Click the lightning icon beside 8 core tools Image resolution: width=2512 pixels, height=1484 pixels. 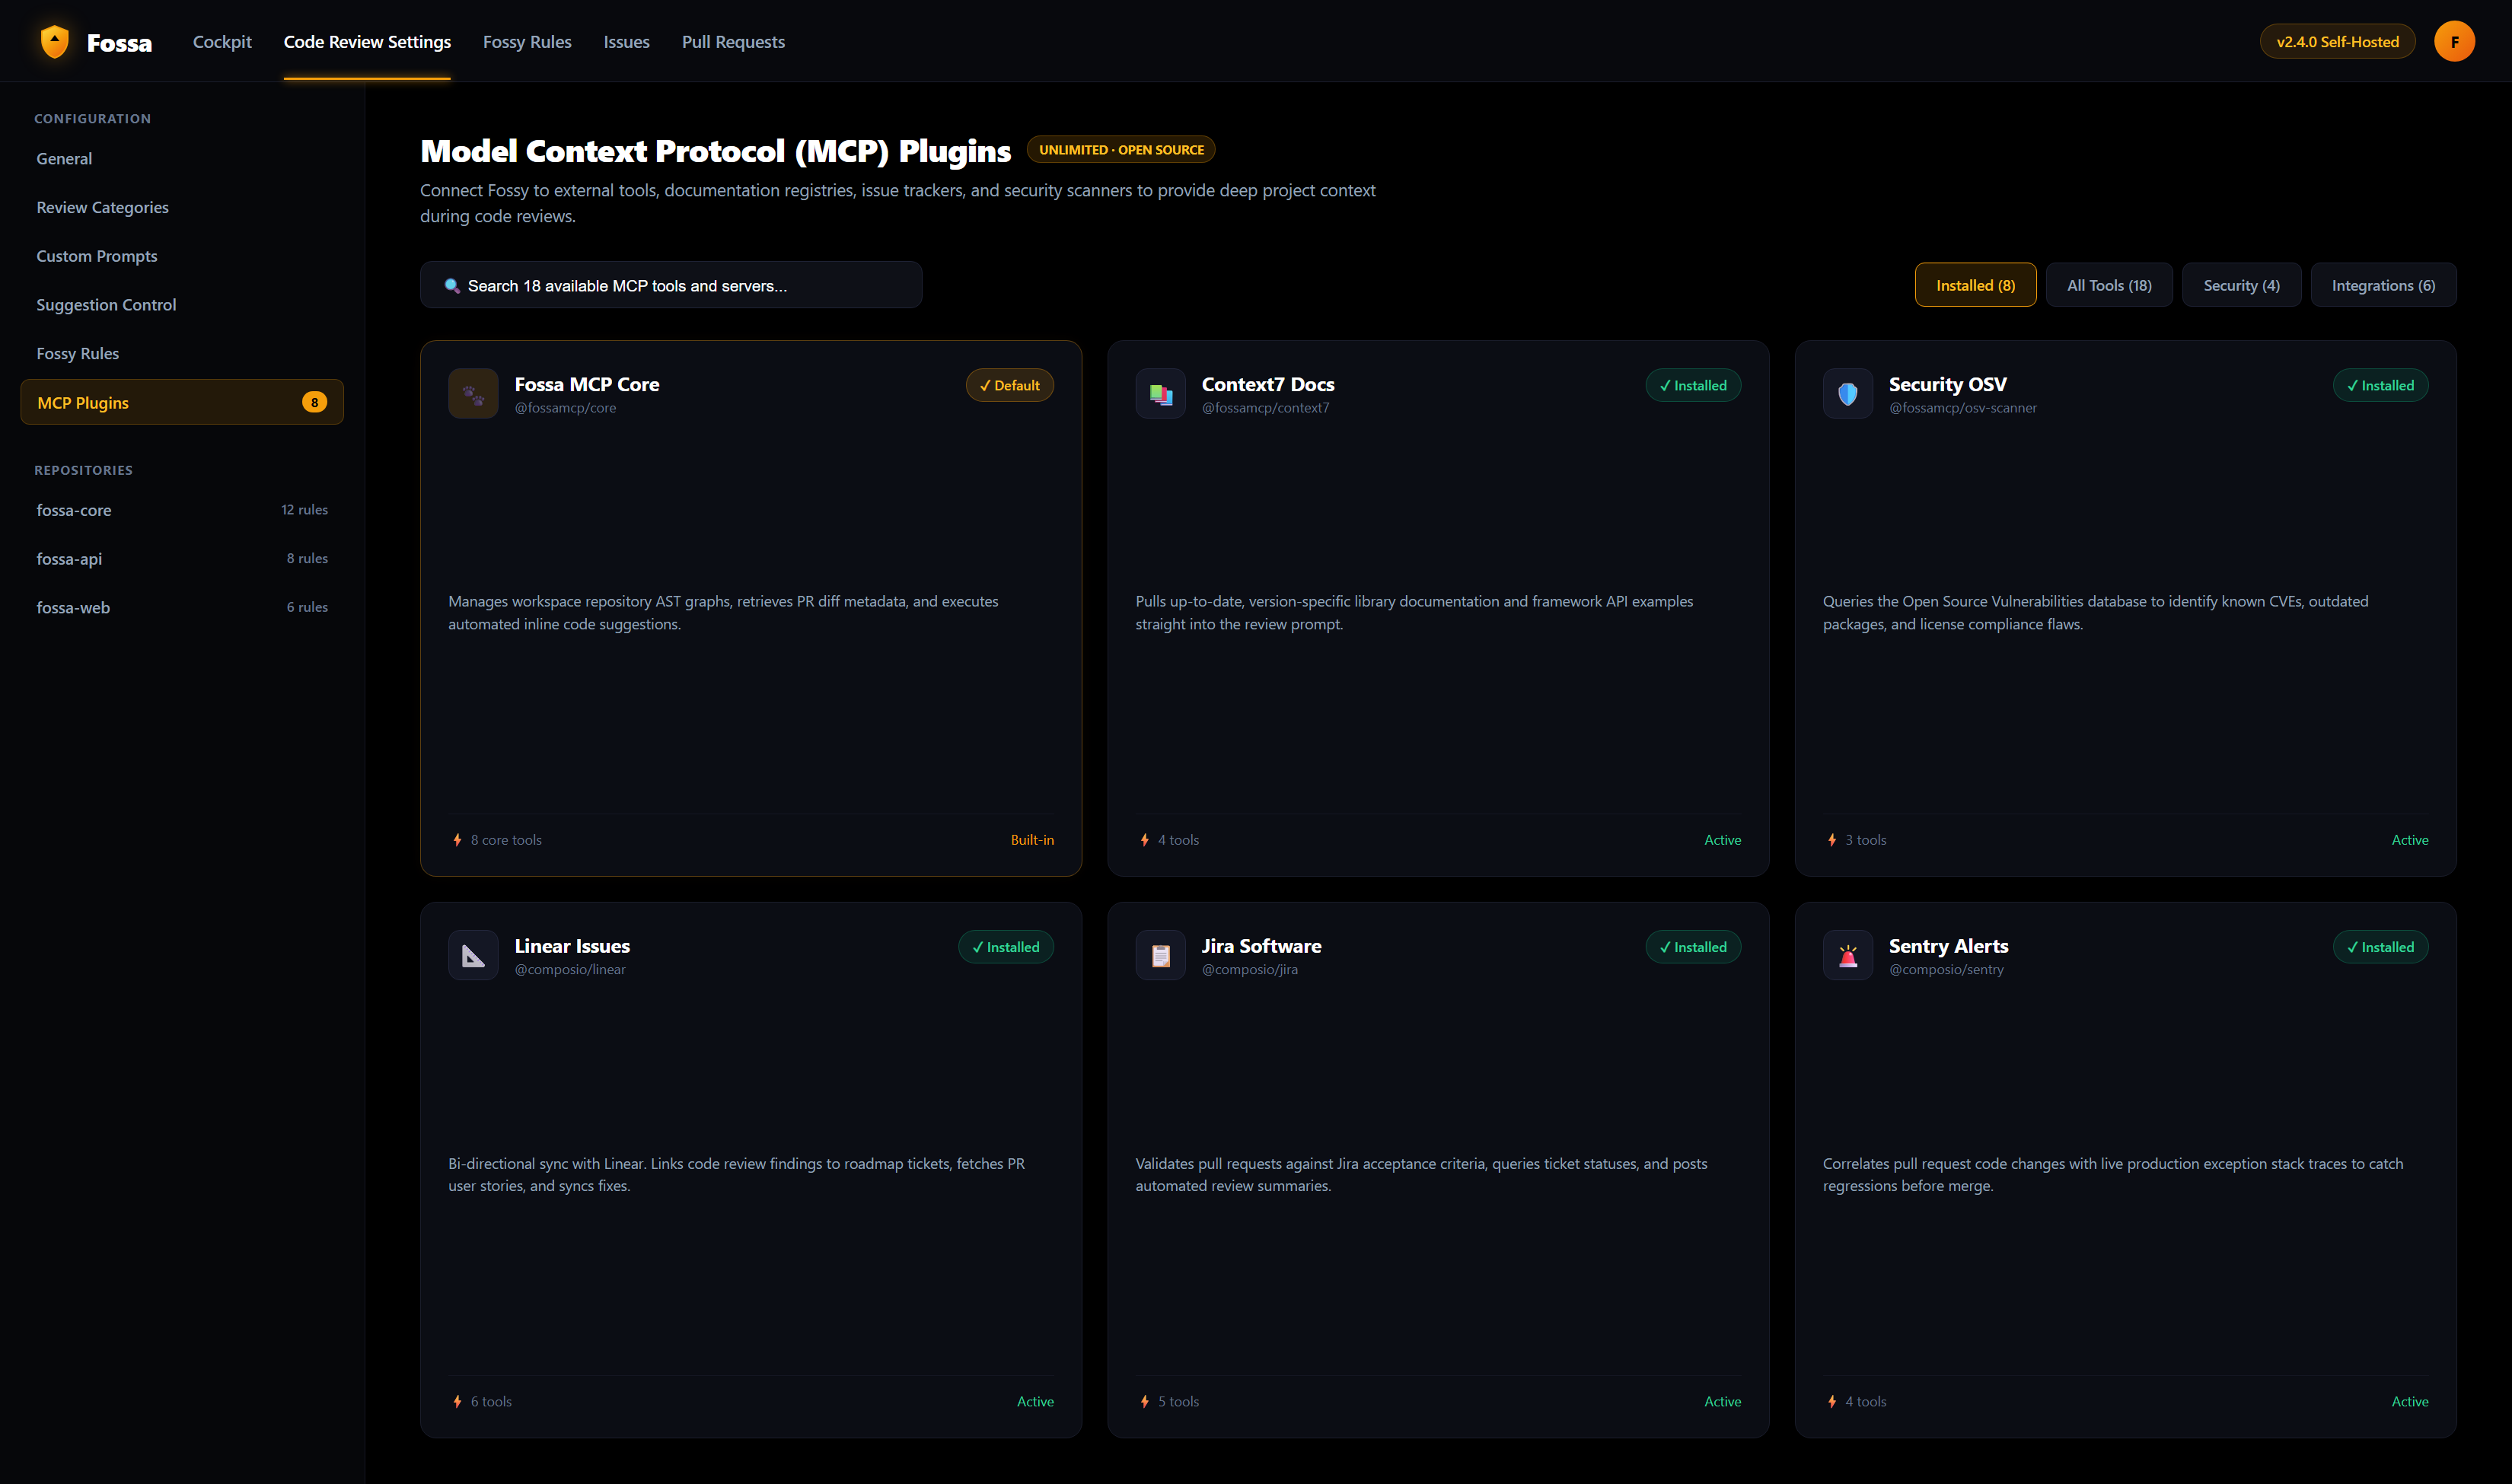[x=457, y=840]
